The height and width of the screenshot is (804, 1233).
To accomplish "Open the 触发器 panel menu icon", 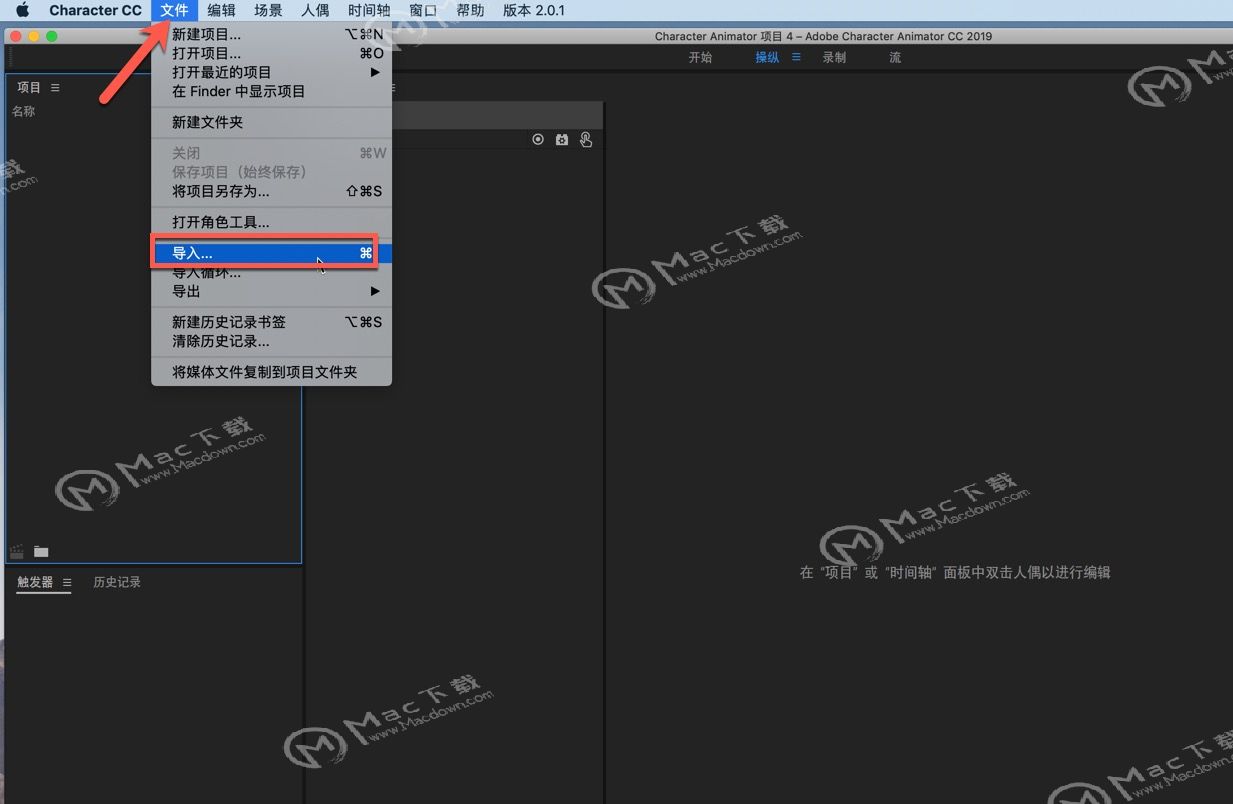I will (x=67, y=582).
